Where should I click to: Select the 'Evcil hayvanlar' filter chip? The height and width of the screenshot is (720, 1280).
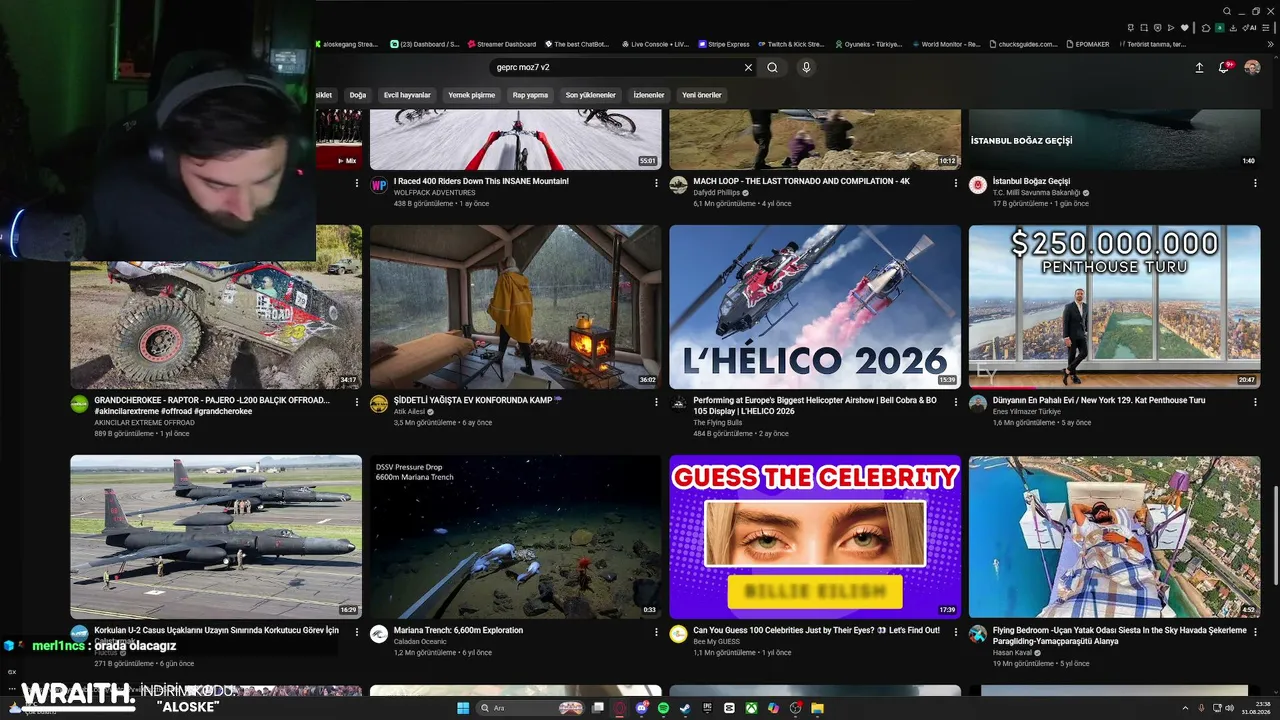tap(407, 95)
